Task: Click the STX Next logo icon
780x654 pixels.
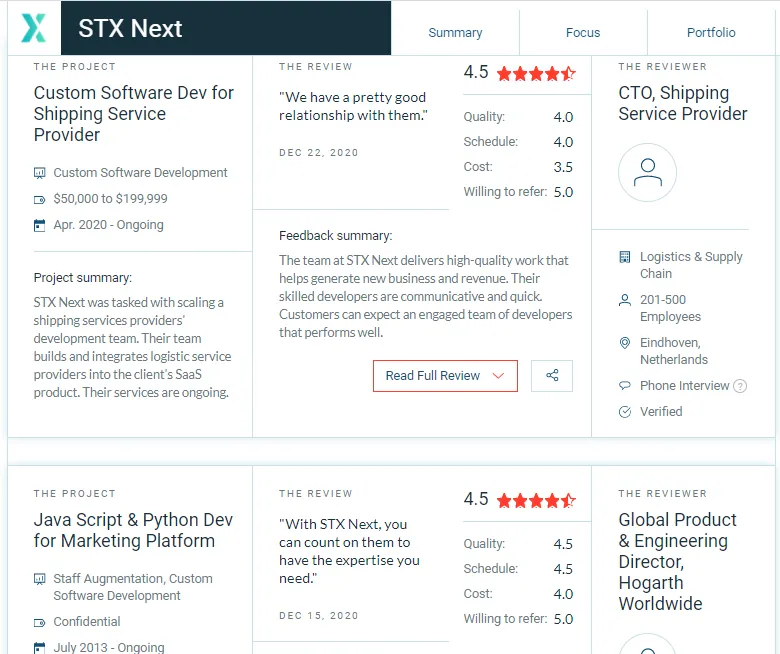Action: pyautogui.click(x=34, y=28)
